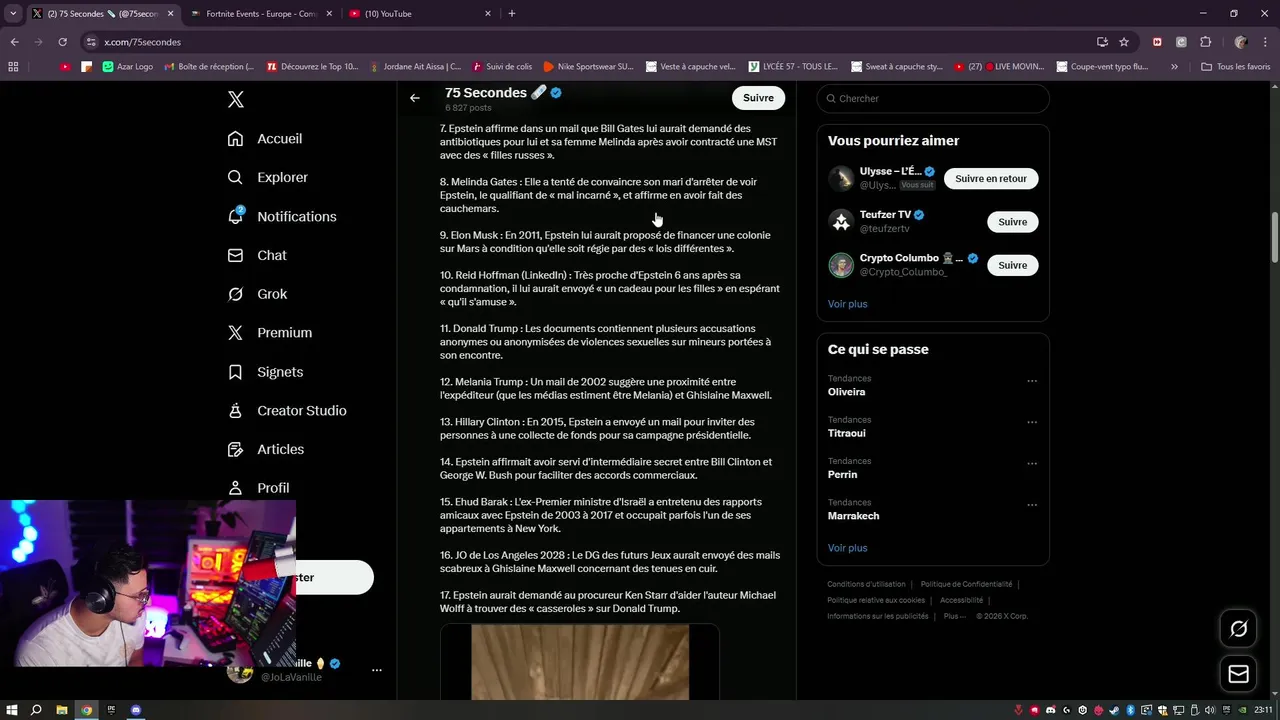Open Windows taskbar search
The image size is (1280, 720).
[36, 710]
